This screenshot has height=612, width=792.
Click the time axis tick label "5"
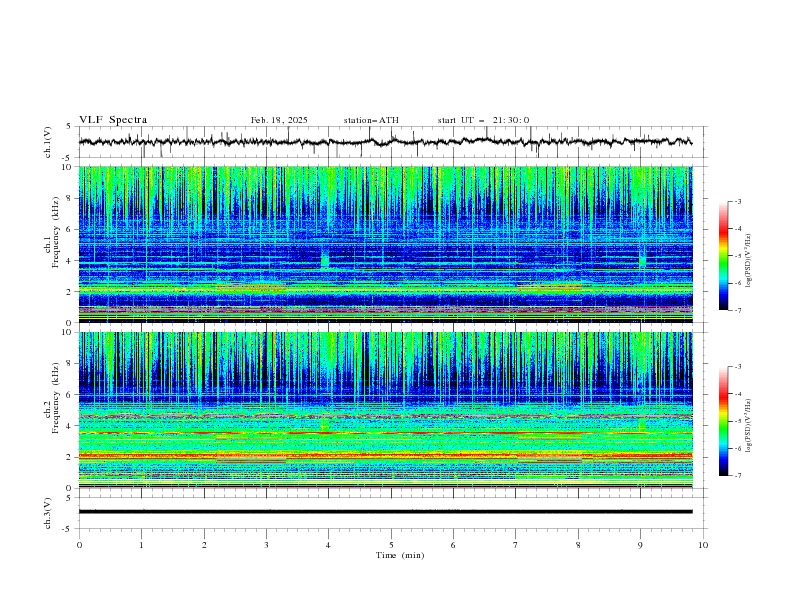pos(391,545)
